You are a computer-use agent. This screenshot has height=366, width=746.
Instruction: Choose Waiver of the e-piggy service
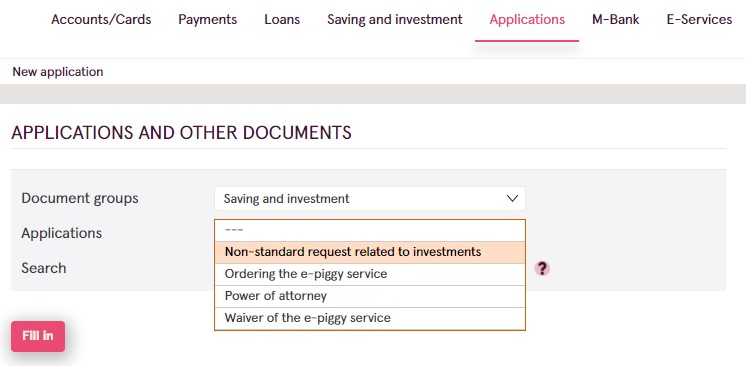click(x=370, y=318)
